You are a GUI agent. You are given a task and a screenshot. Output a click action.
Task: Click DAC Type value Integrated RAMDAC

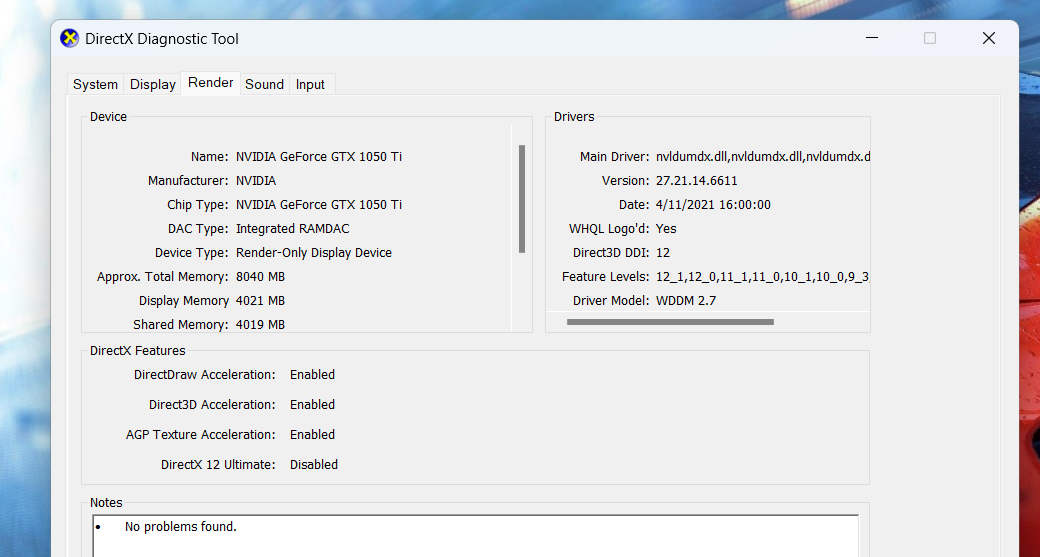292,228
